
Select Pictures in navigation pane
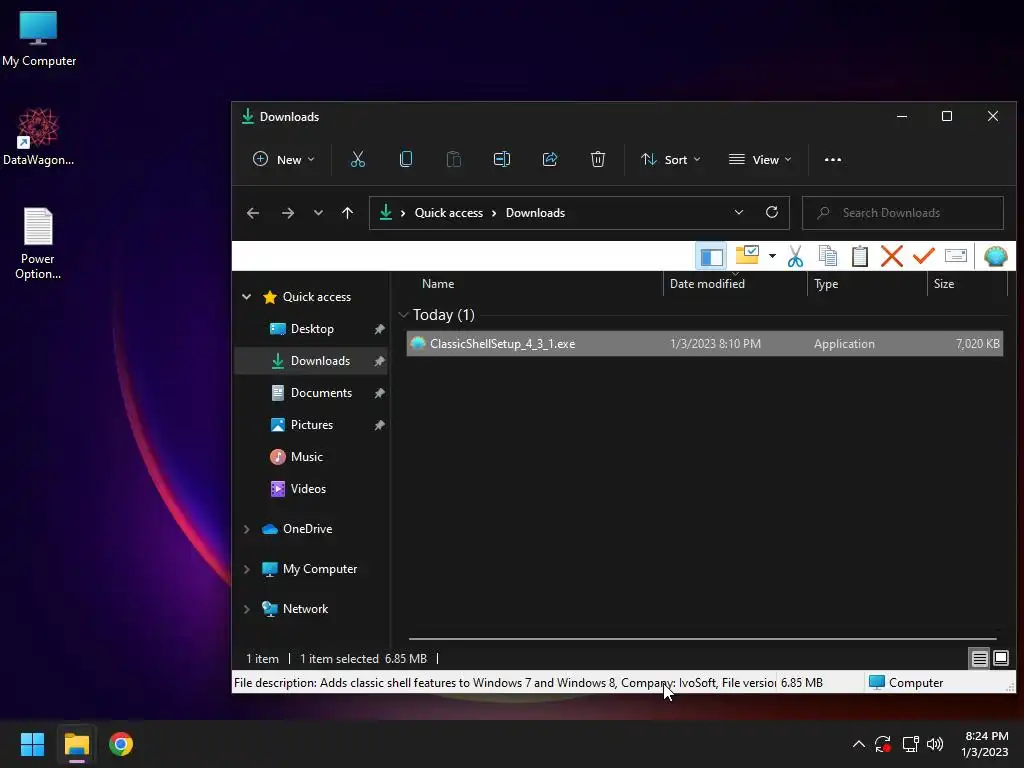(311, 424)
